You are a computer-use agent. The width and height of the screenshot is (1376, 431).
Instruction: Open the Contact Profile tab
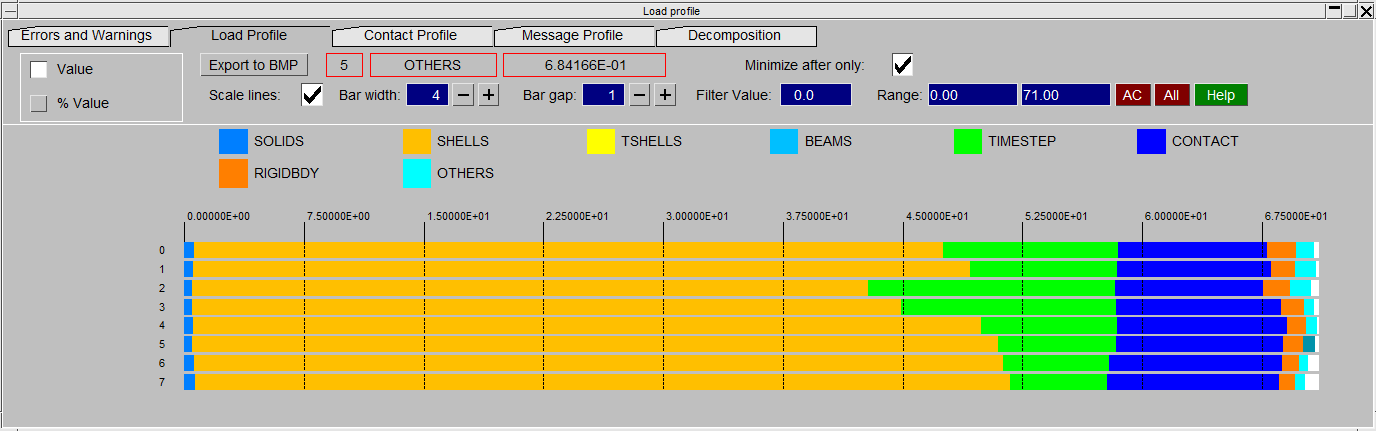410,36
